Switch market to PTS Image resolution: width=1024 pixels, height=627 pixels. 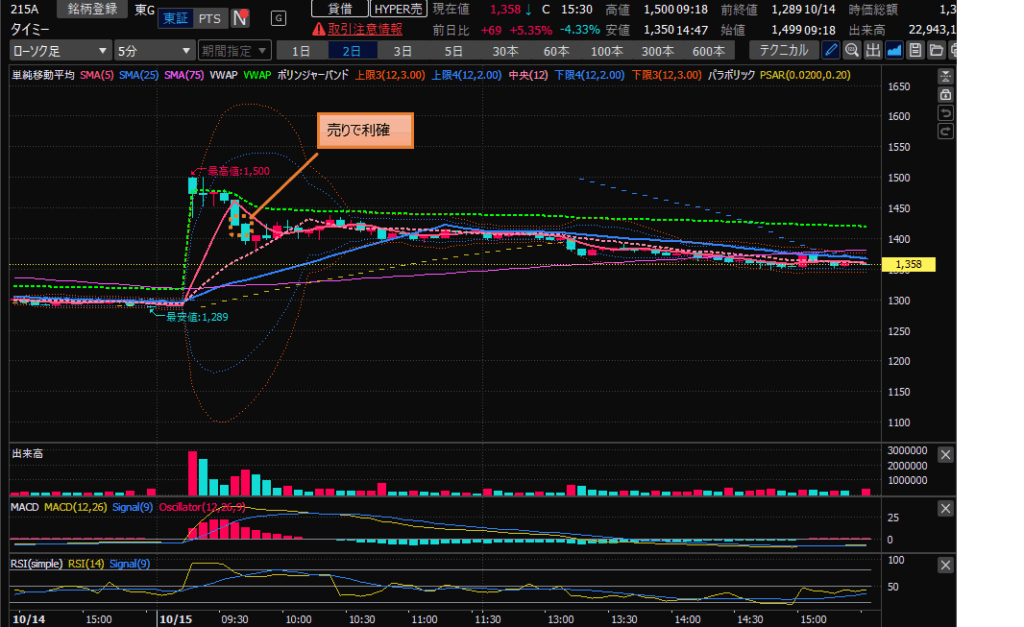[210, 18]
